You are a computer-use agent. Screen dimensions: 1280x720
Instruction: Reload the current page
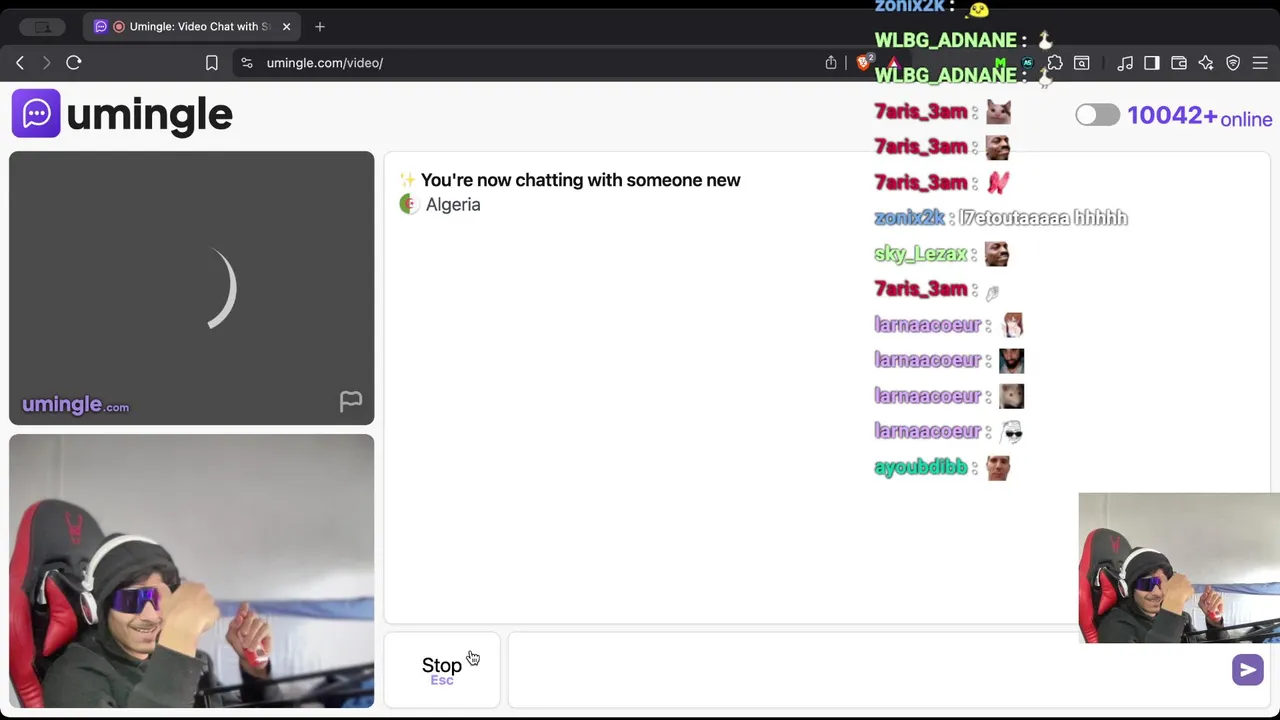coord(74,63)
